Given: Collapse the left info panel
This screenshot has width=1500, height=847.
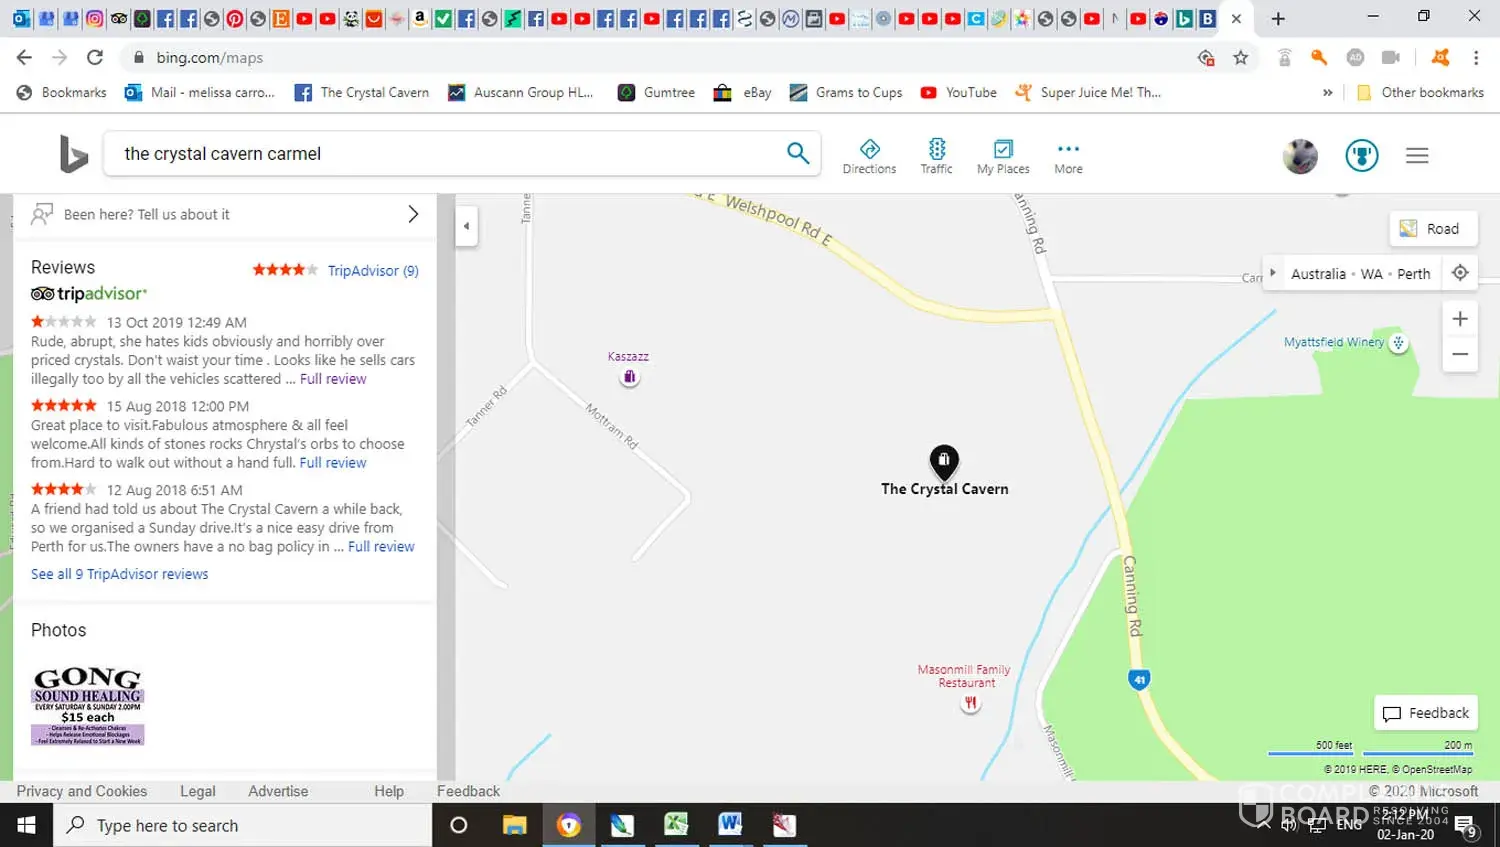Looking at the screenshot, I should point(466,226).
